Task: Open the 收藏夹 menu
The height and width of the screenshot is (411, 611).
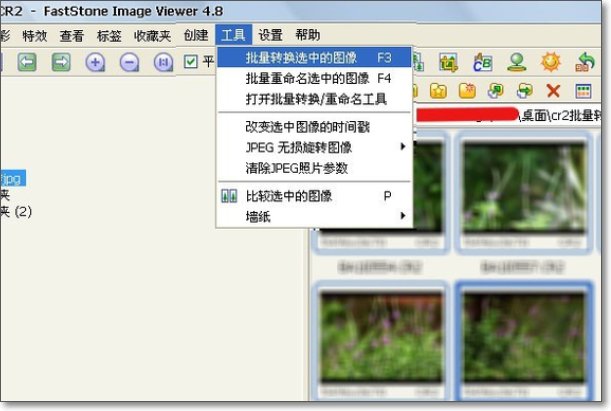Action: coord(152,36)
